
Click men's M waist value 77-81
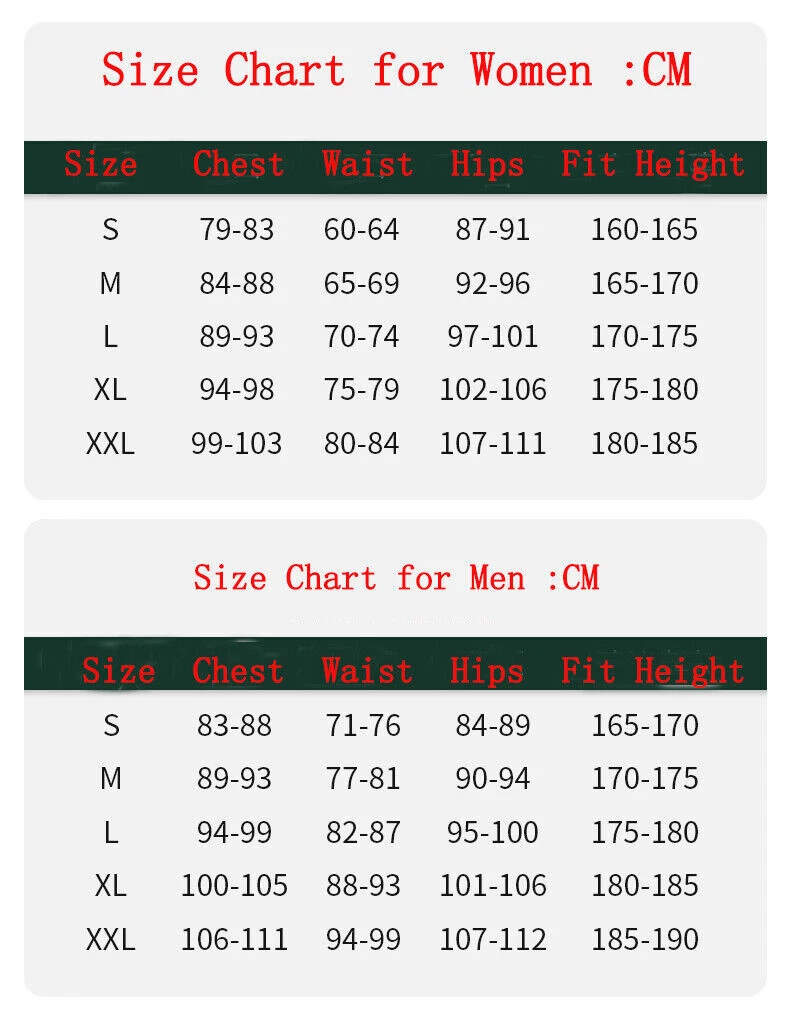[x=363, y=779]
